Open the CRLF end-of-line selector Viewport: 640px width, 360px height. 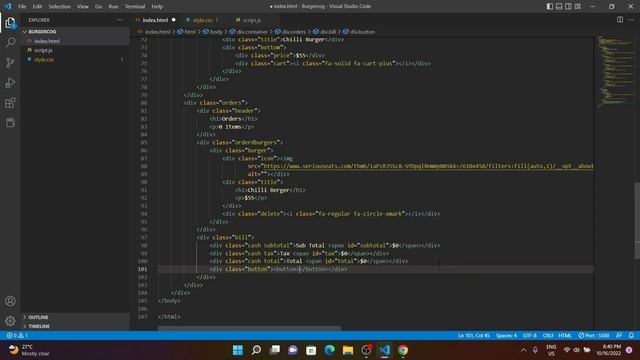coord(548,336)
